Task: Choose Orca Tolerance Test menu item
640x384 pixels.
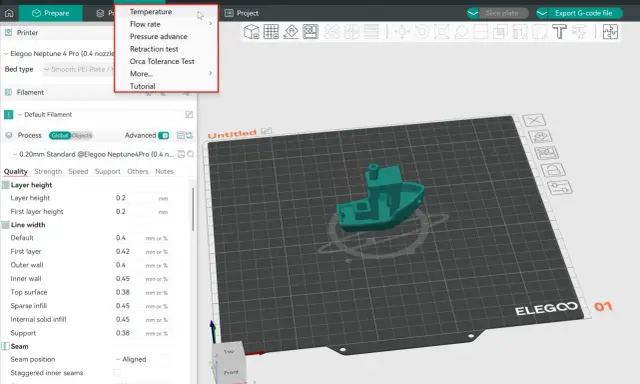Action: pyautogui.click(x=166, y=61)
